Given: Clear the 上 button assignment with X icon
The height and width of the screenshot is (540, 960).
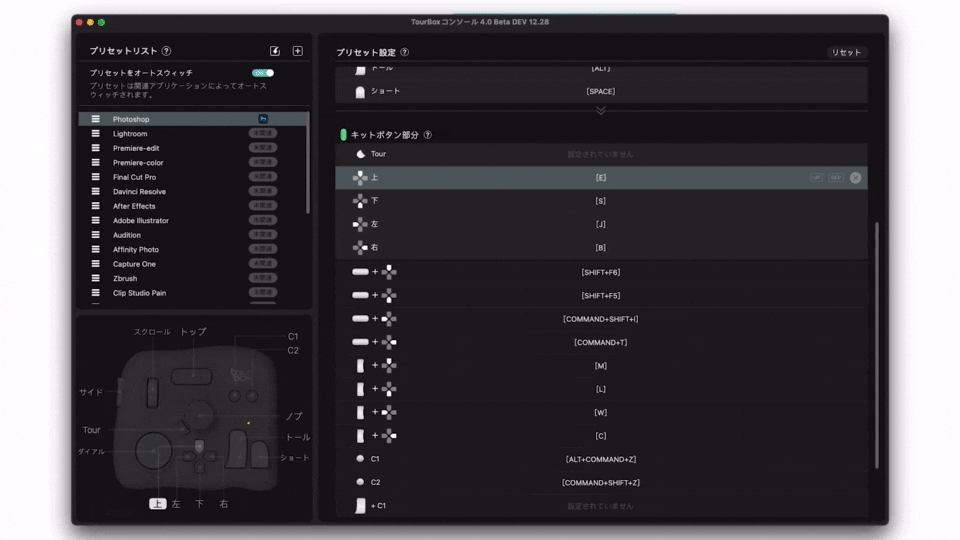Looking at the screenshot, I should 855,177.
